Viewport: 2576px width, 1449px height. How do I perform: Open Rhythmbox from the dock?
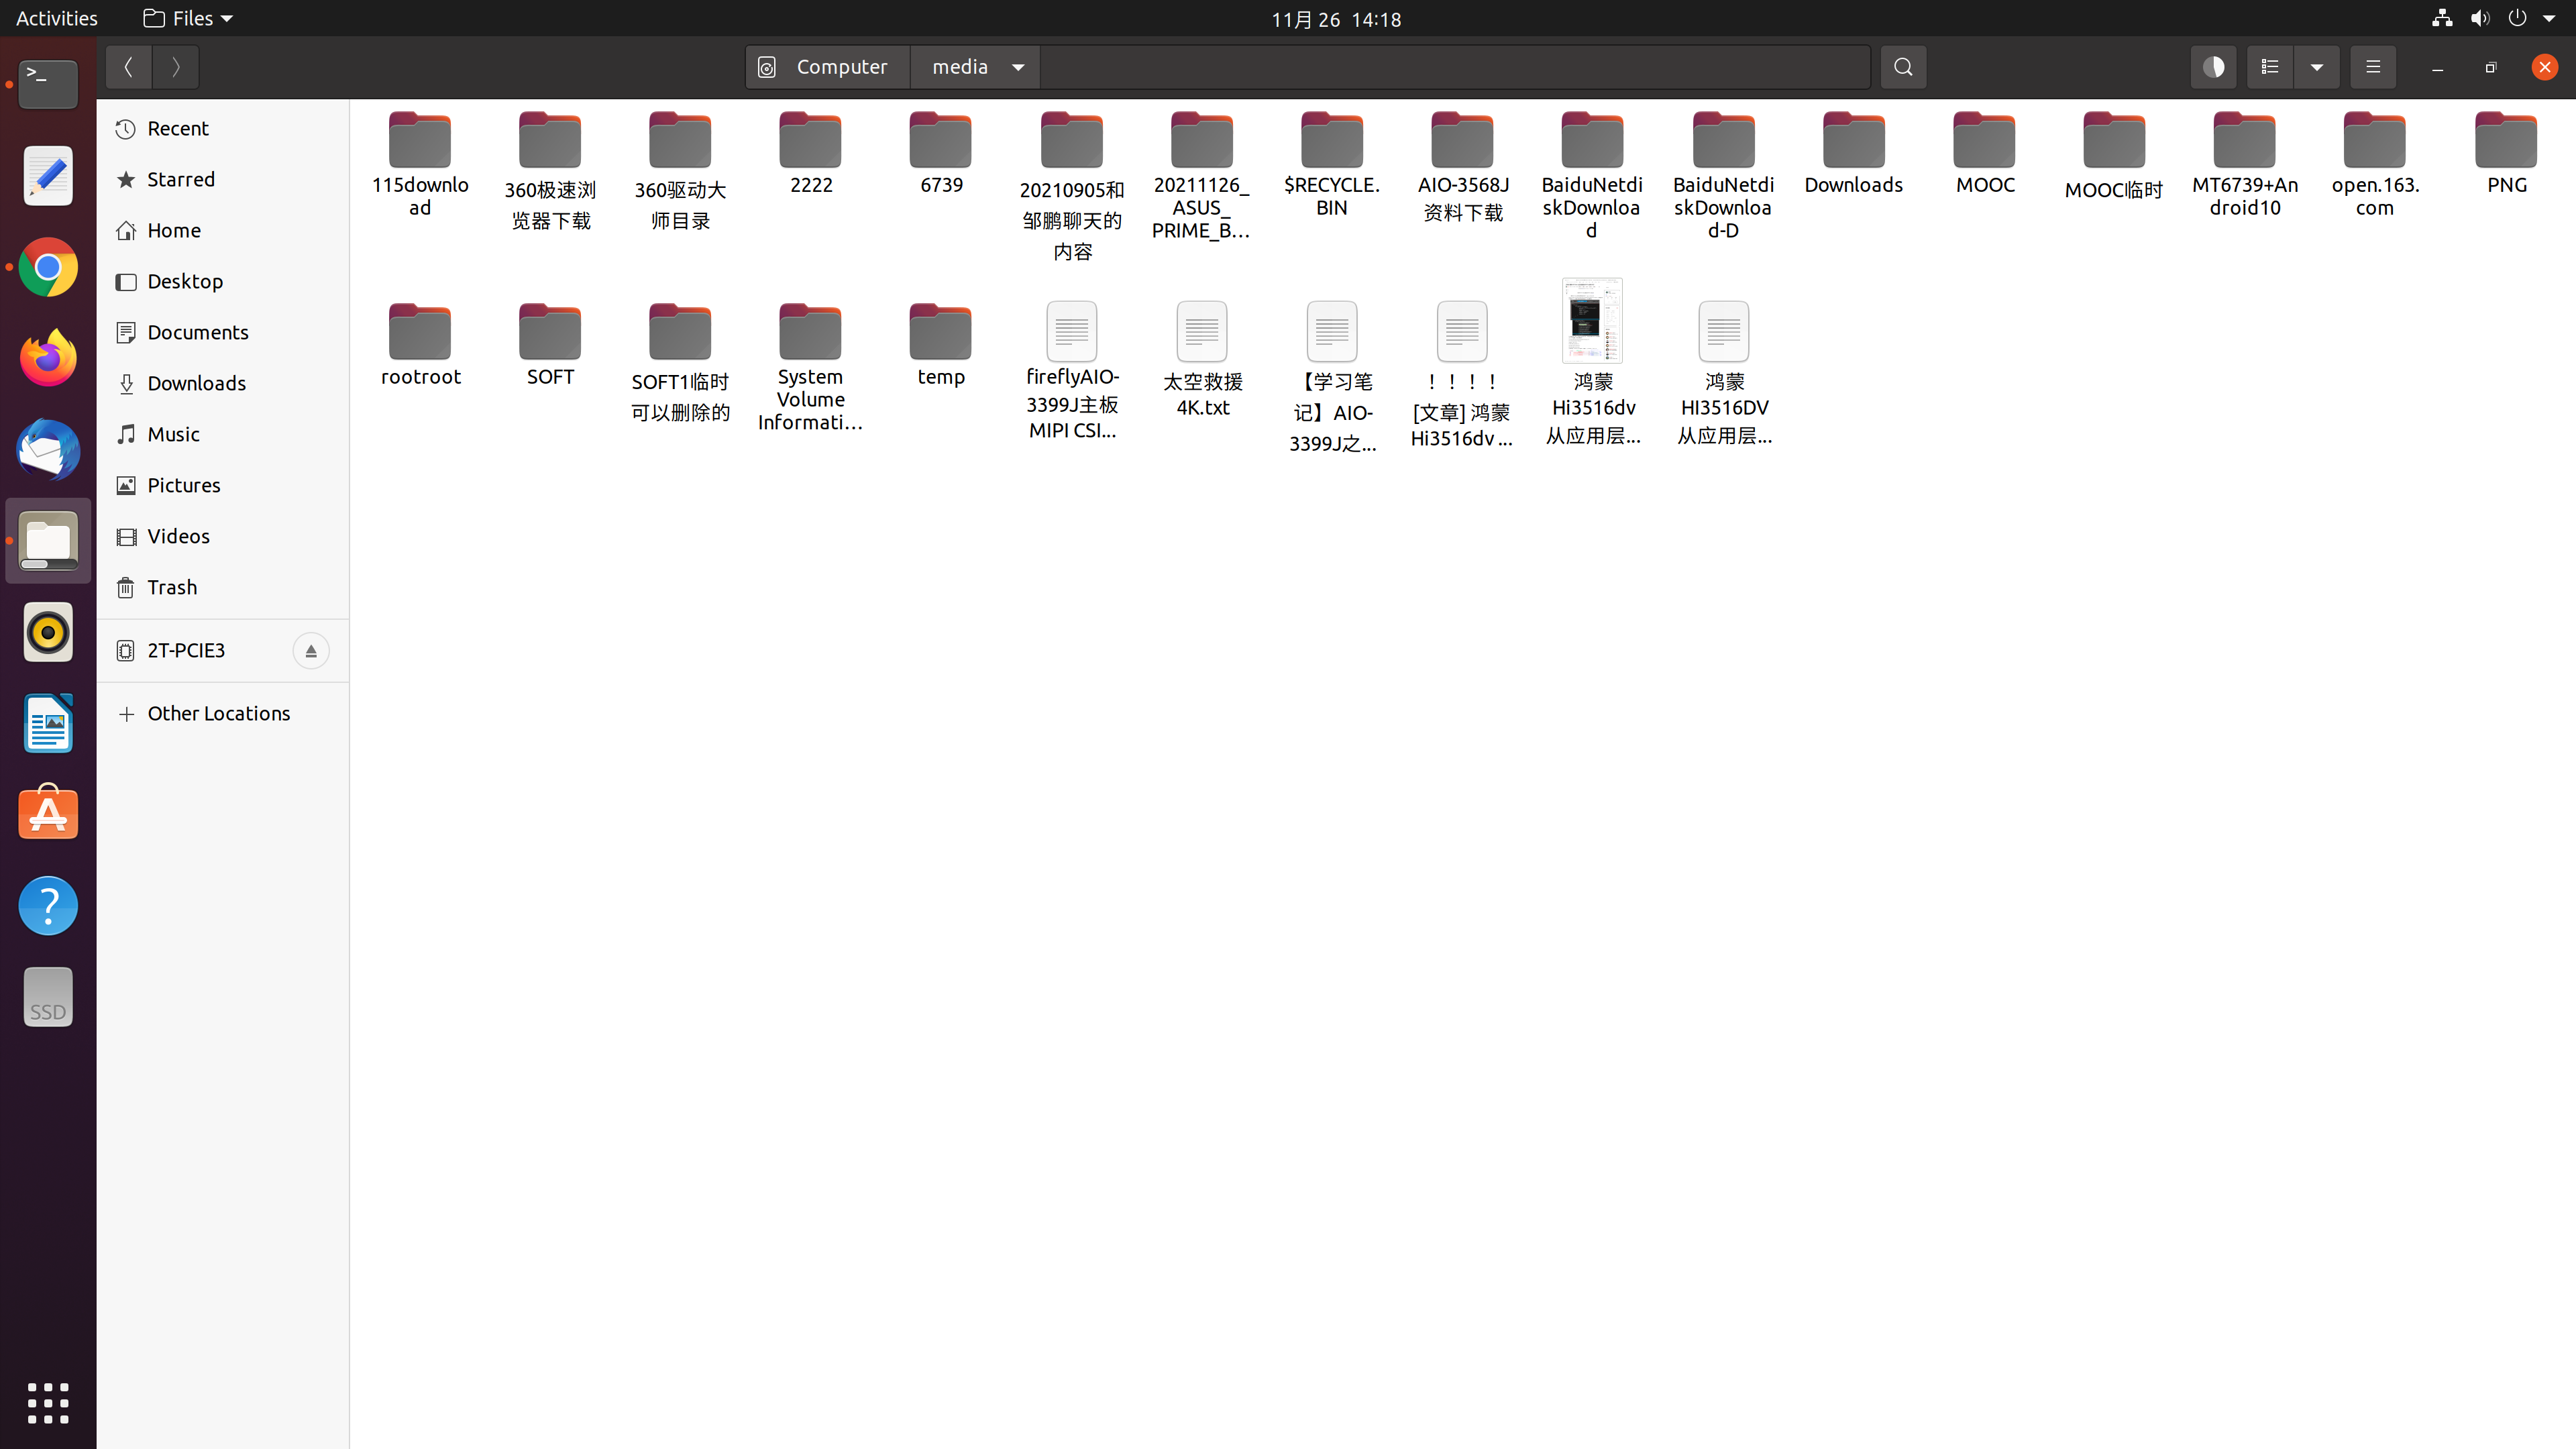pos(48,632)
